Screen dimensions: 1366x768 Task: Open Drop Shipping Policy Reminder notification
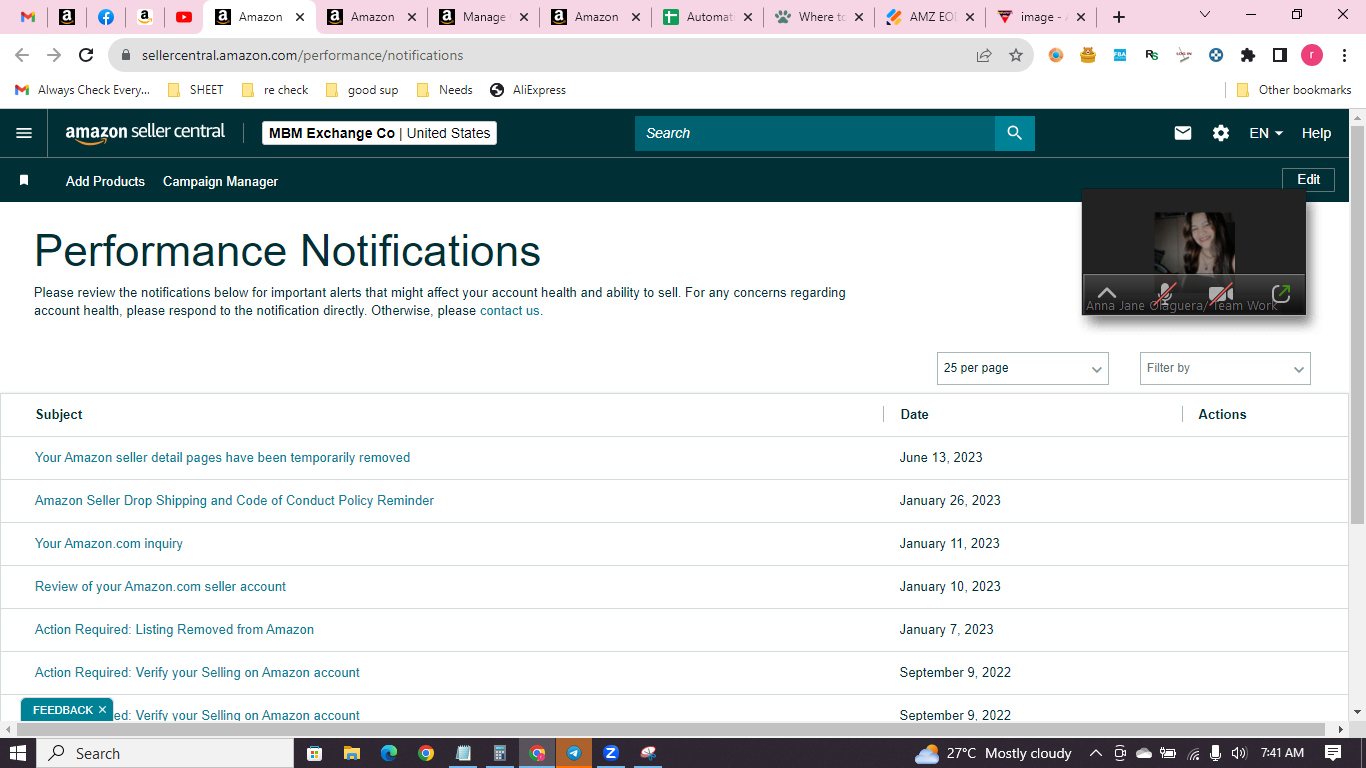(234, 500)
